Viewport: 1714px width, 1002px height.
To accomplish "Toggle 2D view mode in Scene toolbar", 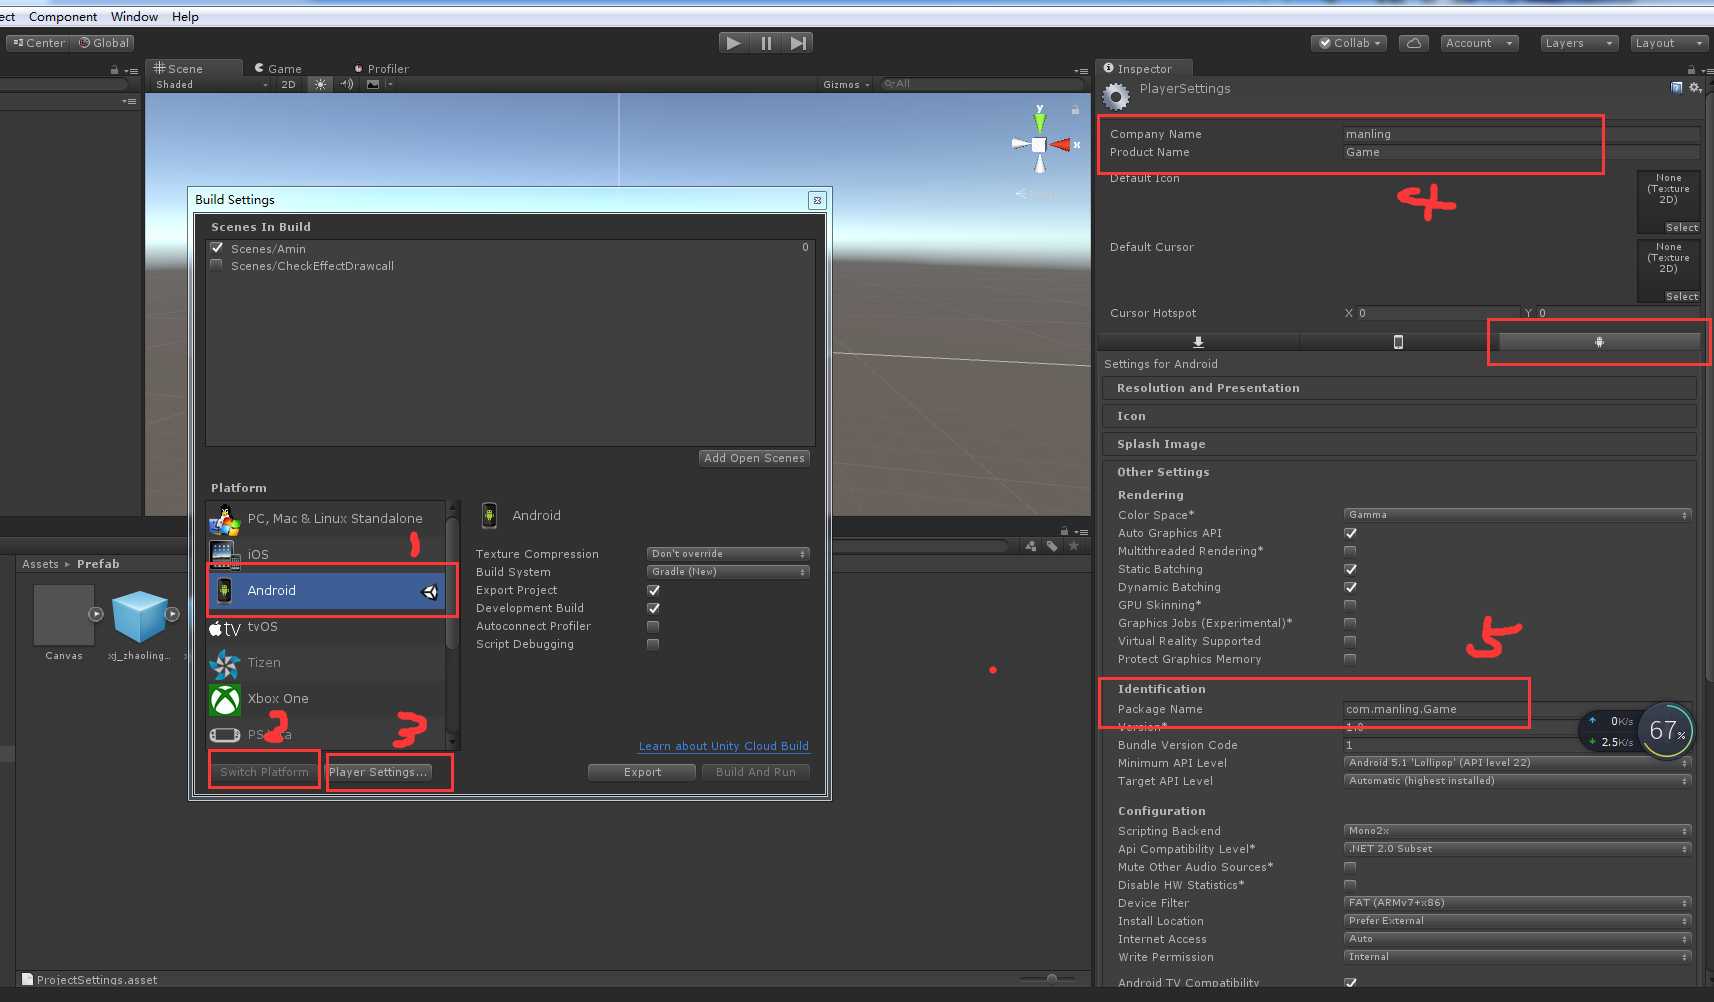I will point(288,84).
